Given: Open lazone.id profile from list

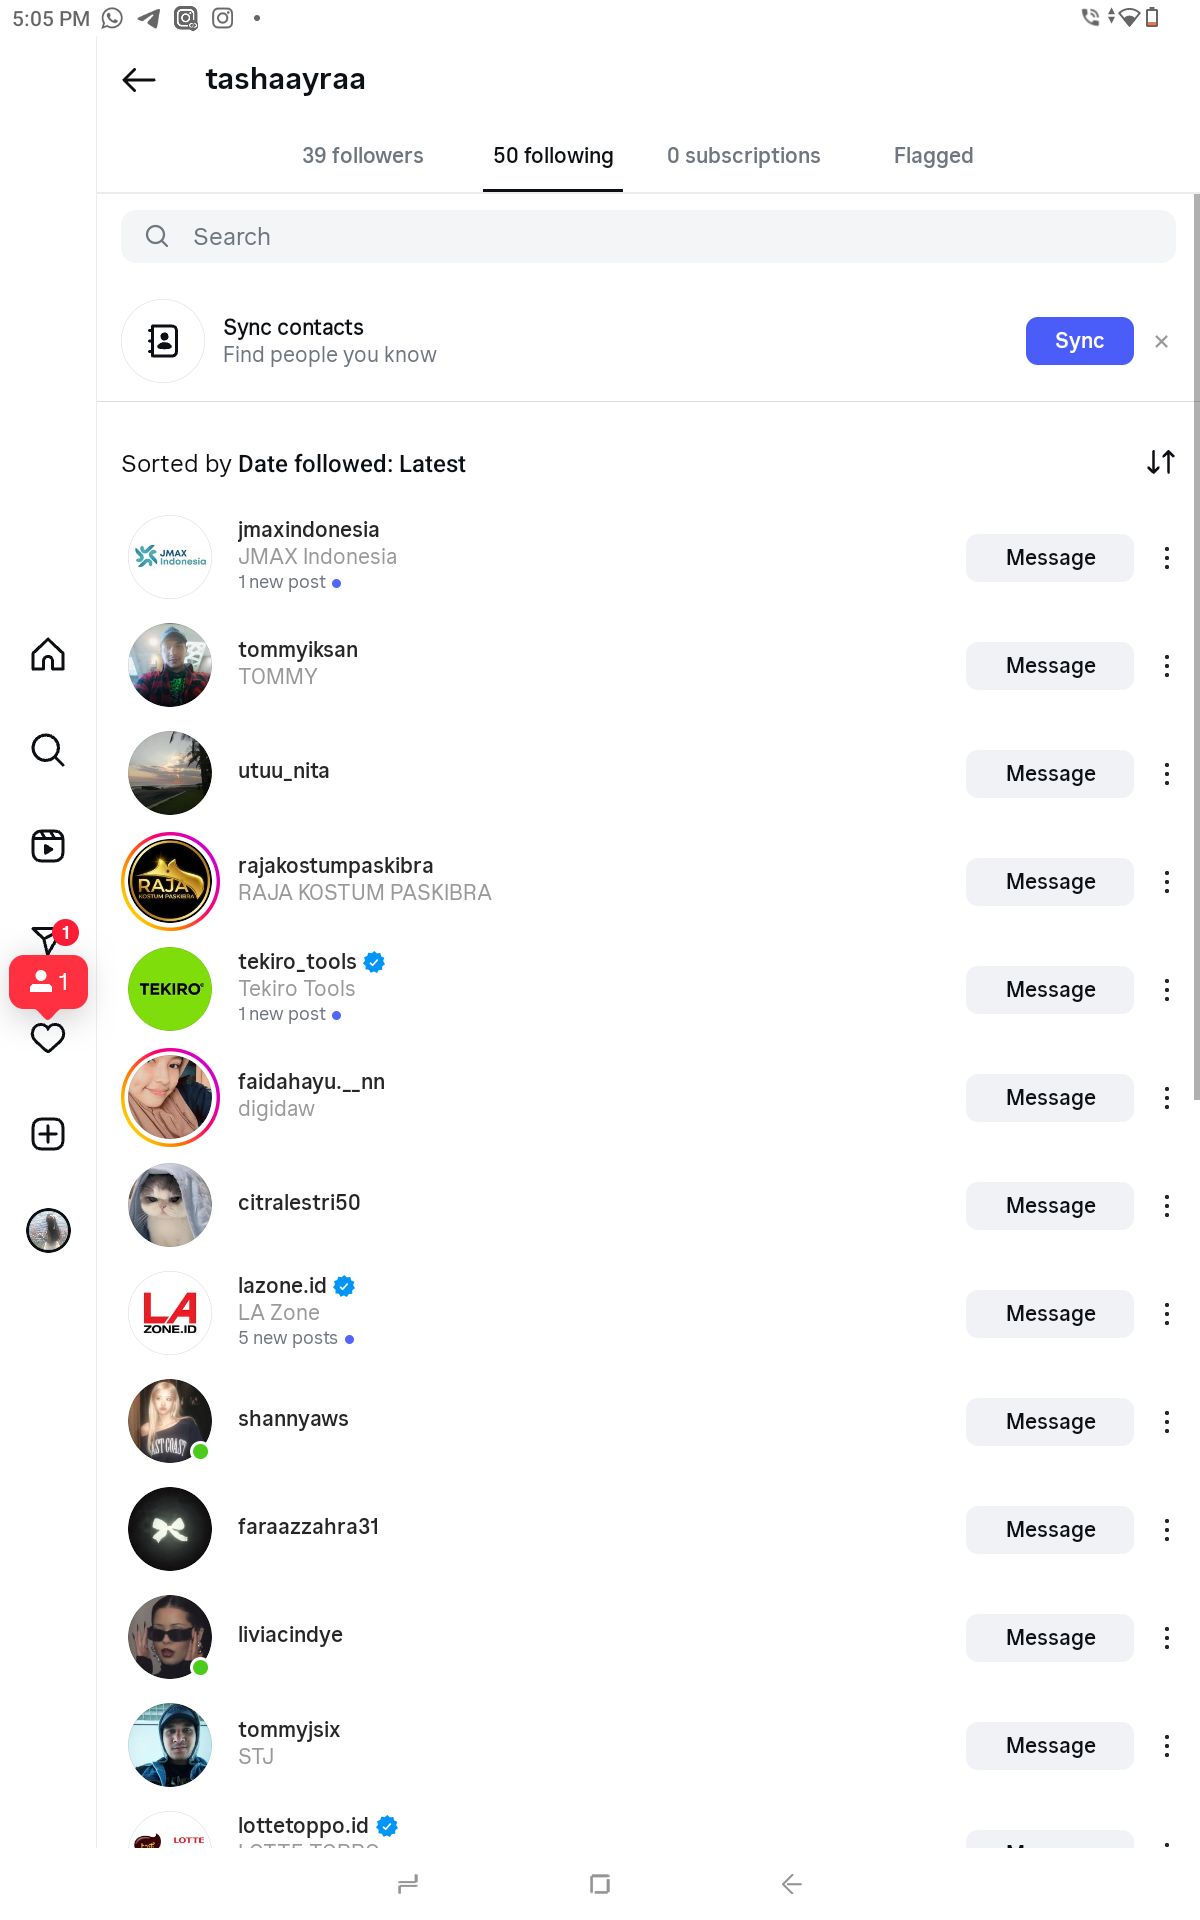Looking at the screenshot, I should point(282,1286).
